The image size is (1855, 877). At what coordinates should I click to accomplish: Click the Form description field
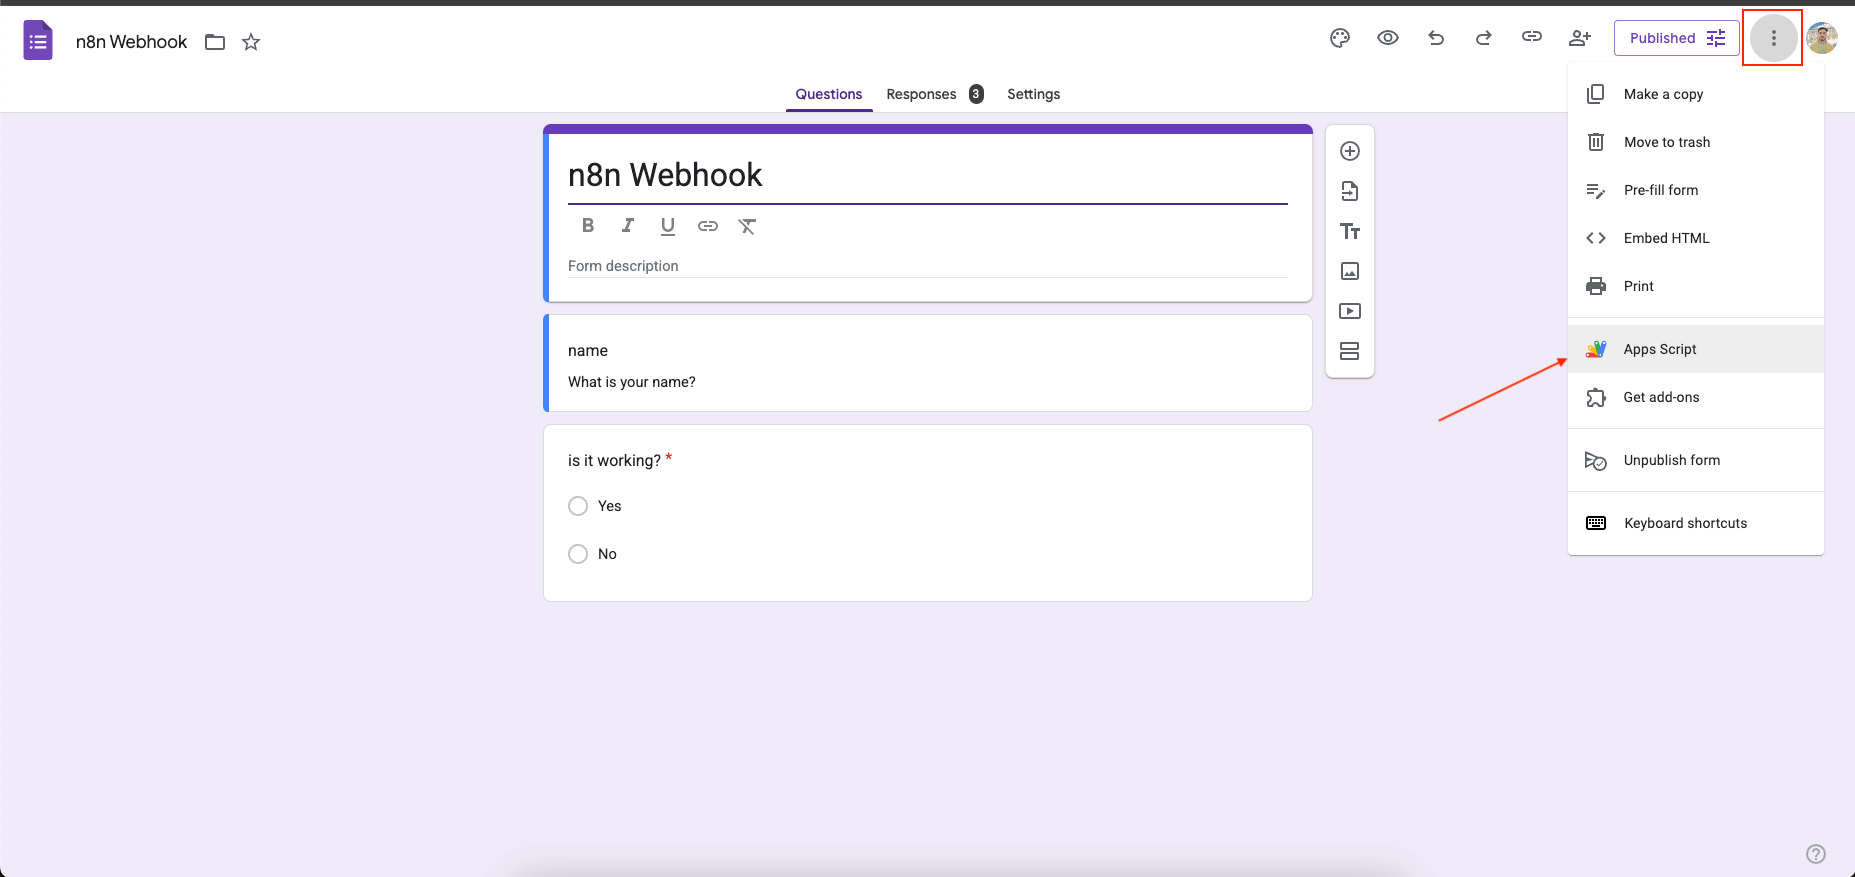tap(928, 266)
